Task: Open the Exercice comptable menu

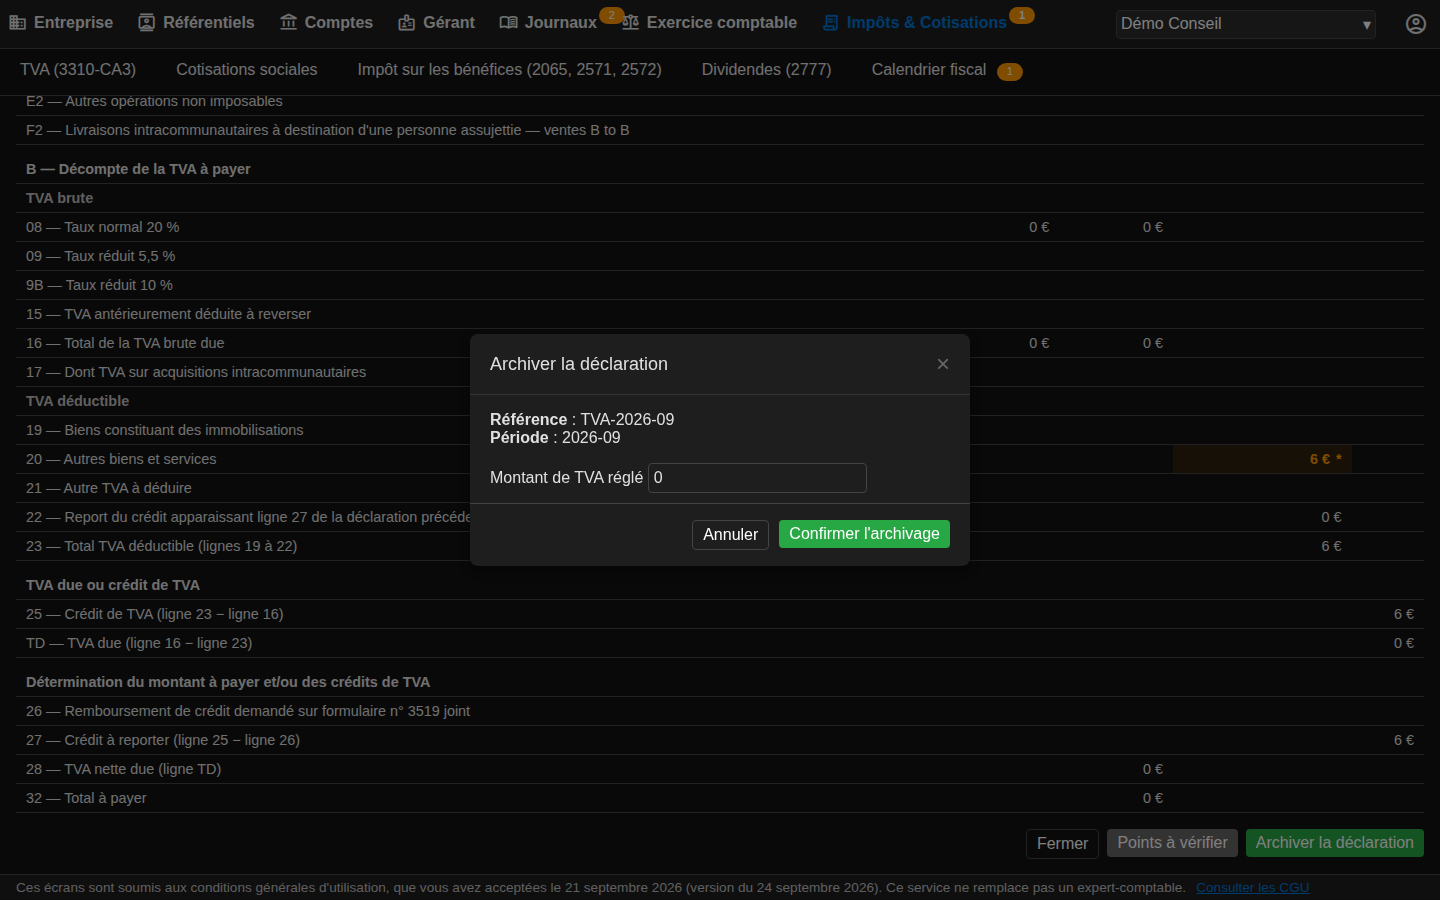Action: pos(709,23)
